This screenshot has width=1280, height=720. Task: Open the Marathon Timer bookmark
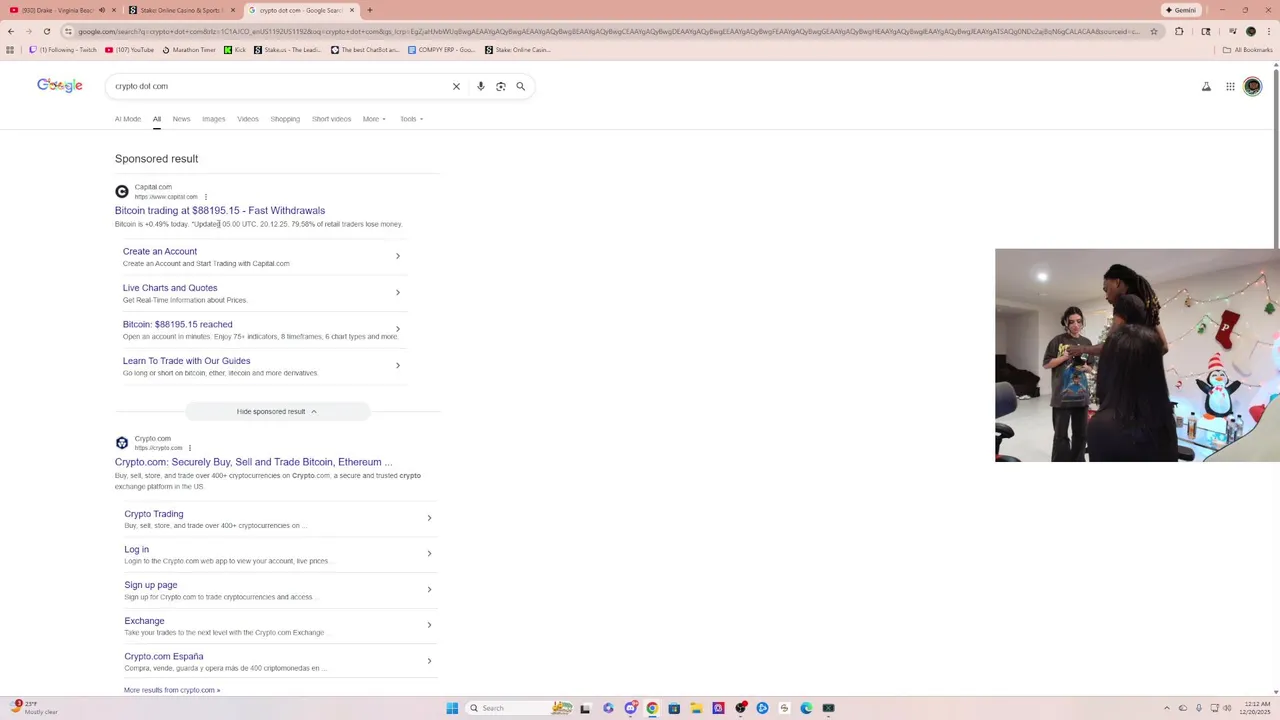[189, 50]
